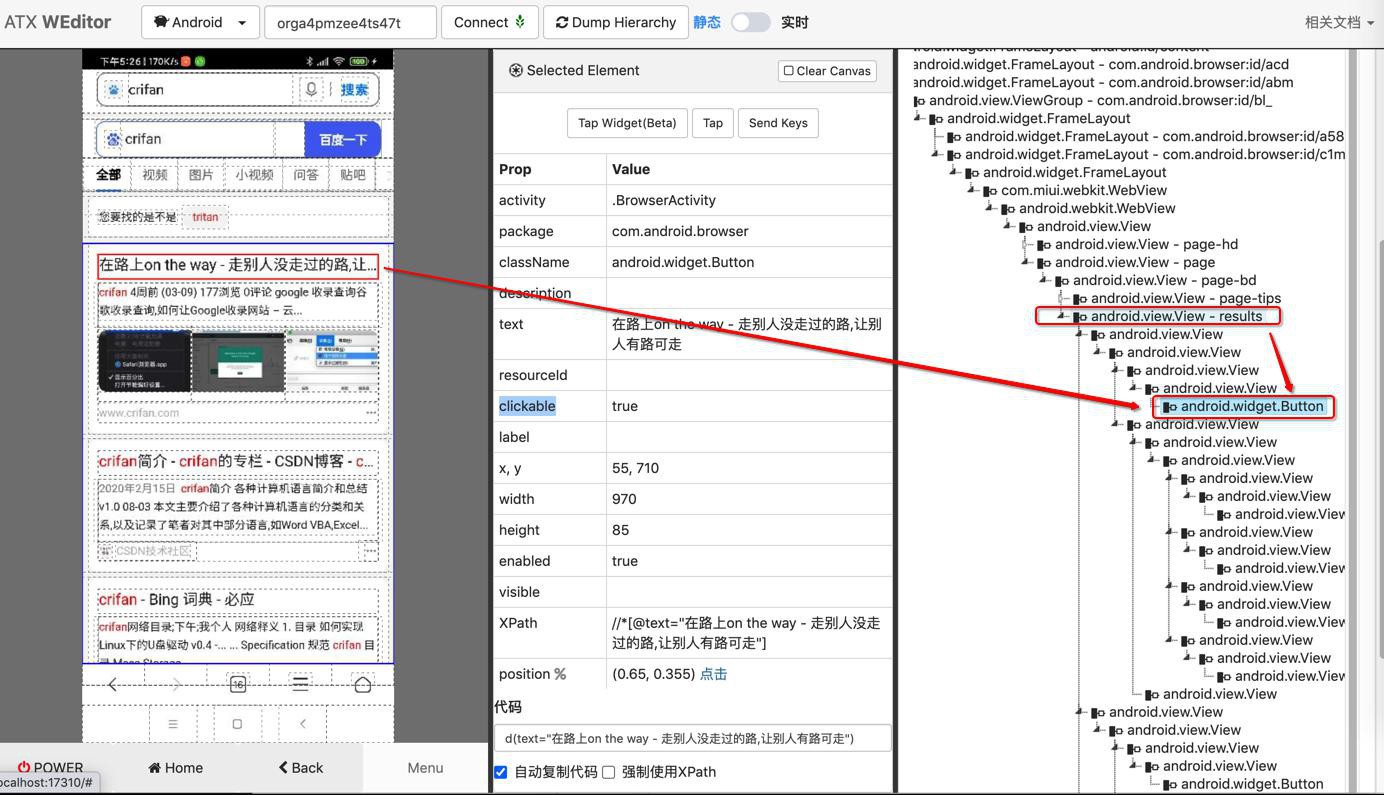Select the 贴吧 tab on phone screen

tap(353, 175)
